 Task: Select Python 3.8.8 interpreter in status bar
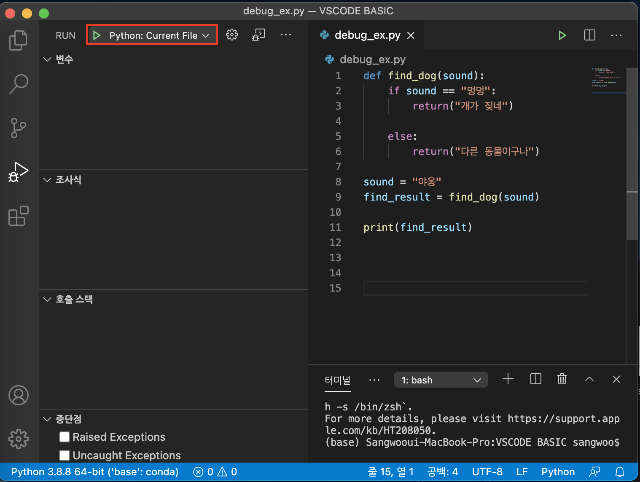click(95, 472)
